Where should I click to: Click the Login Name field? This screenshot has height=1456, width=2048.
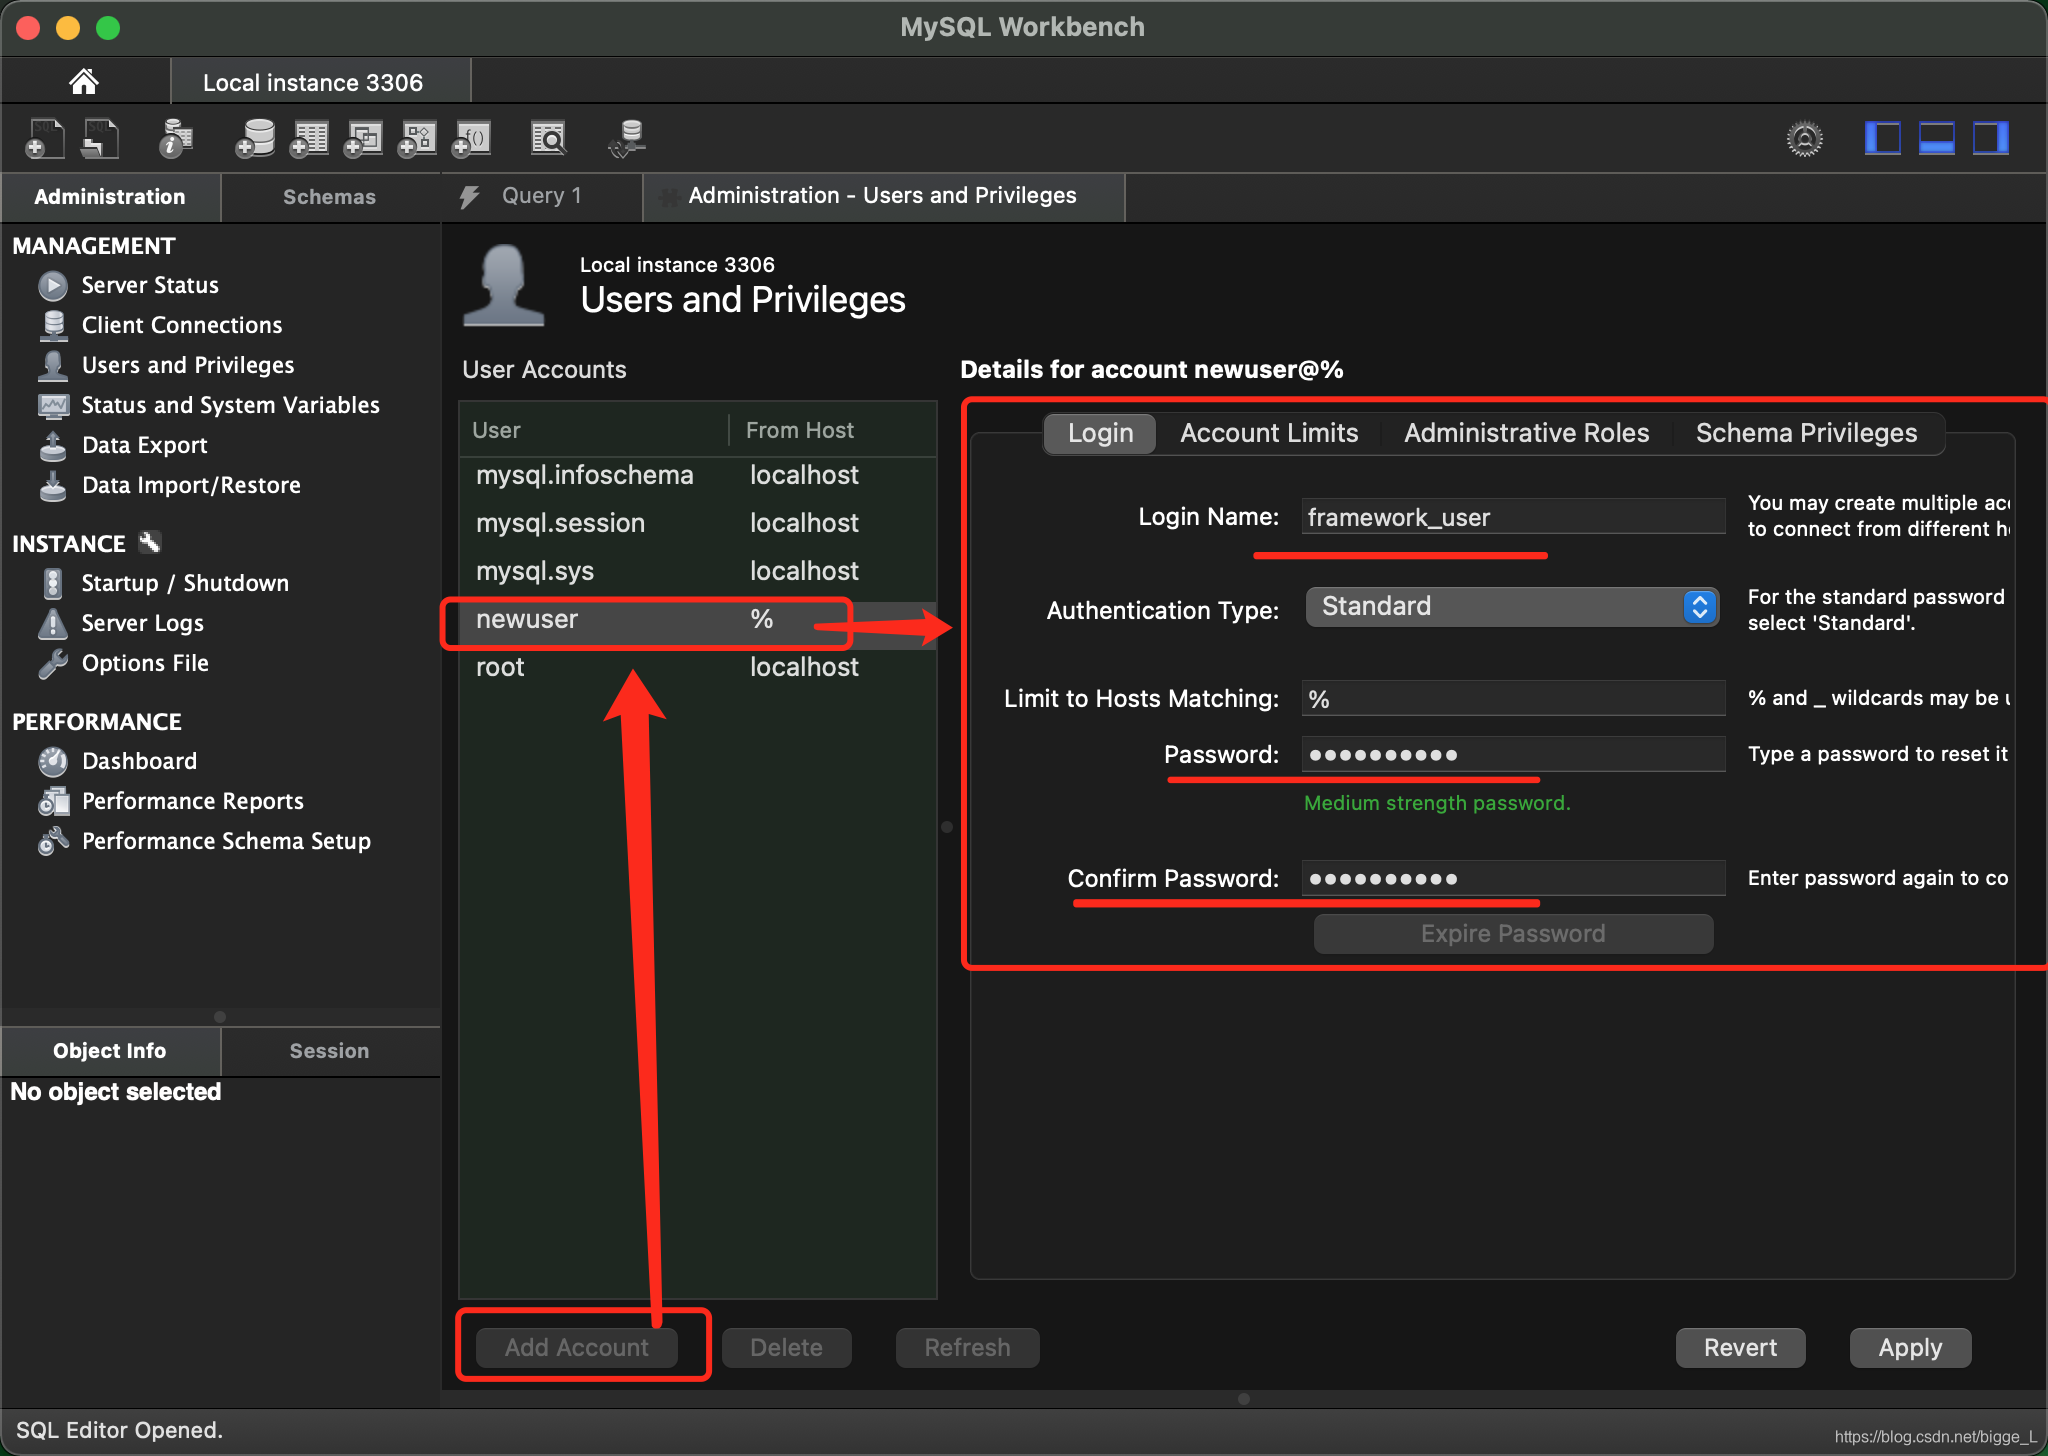pos(1513,517)
